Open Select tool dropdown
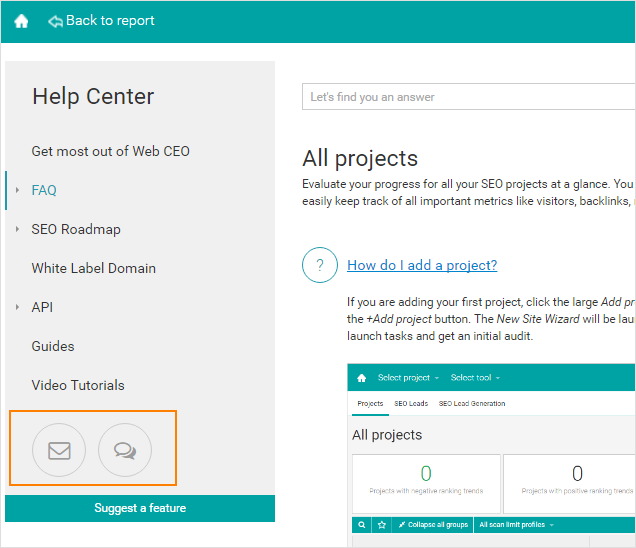 click(x=475, y=378)
